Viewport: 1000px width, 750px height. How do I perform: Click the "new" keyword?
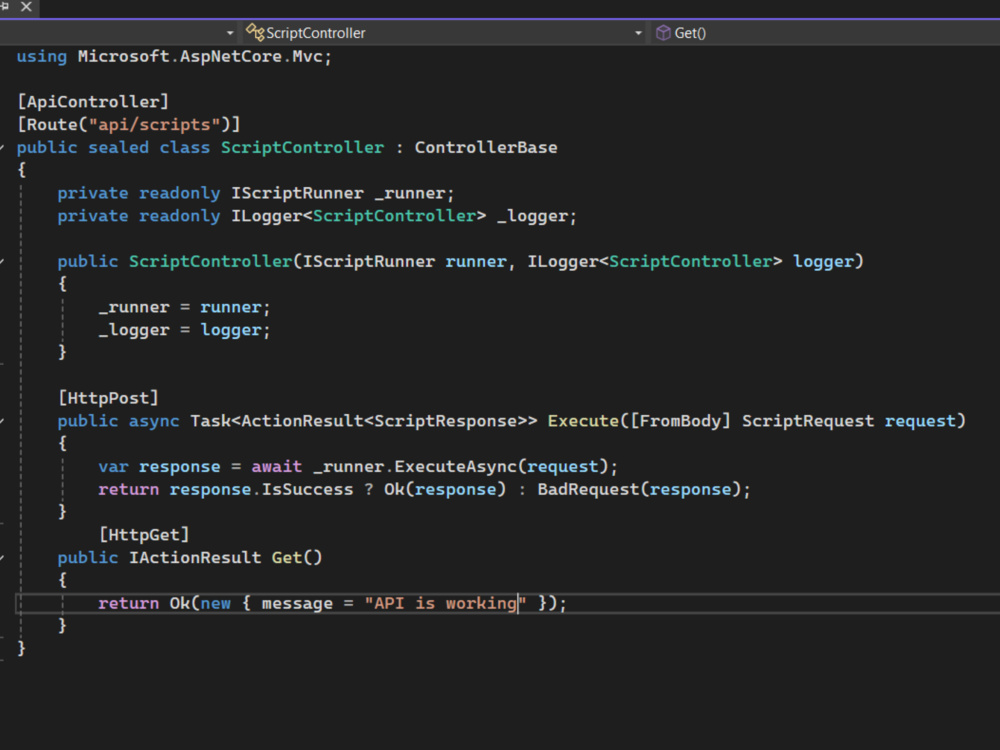(216, 603)
